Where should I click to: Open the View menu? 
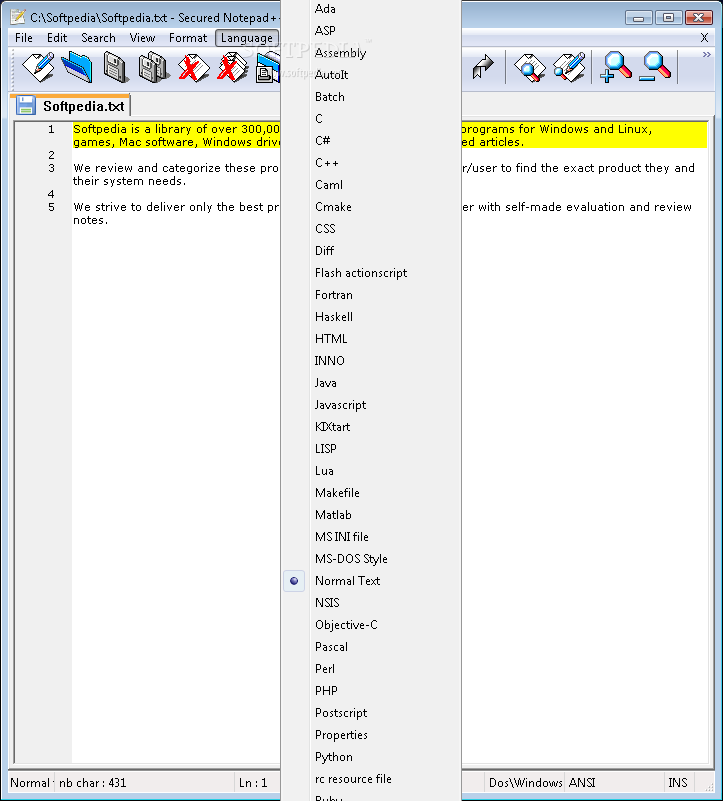pyautogui.click(x=142, y=38)
